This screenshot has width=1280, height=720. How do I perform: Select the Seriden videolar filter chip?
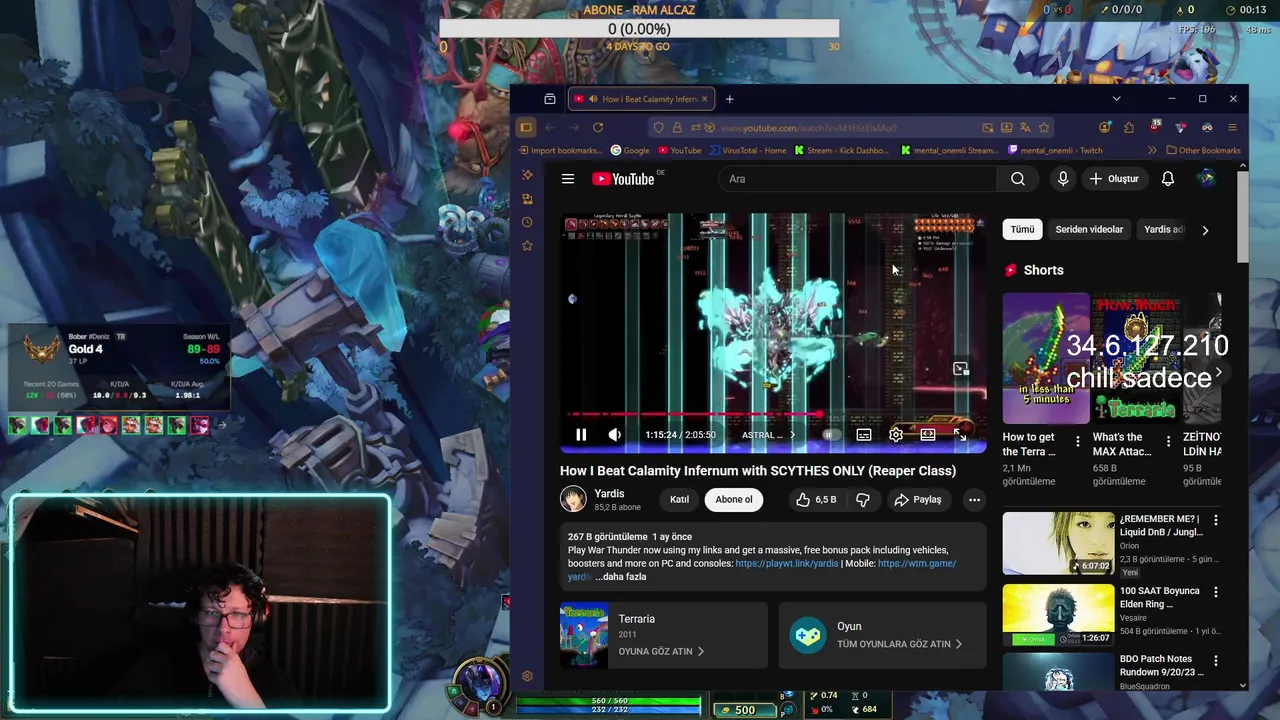click(1089, 229)
